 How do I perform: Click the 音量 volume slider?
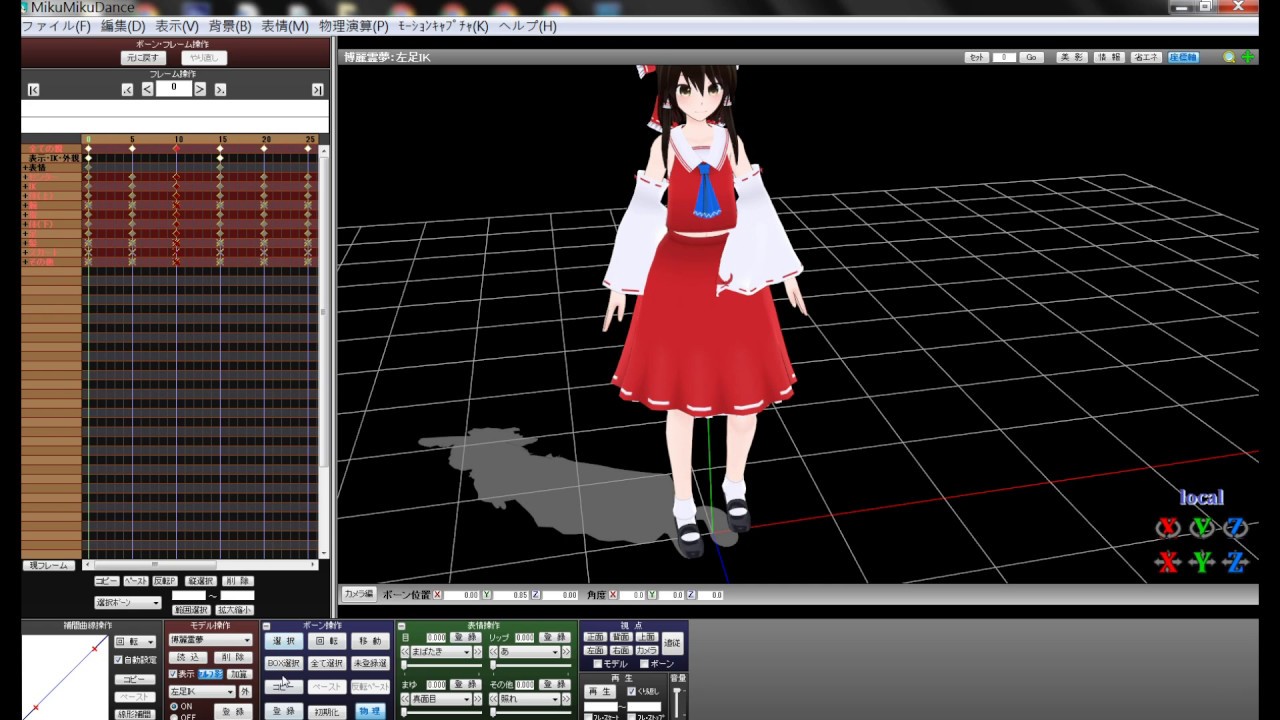pos(678,702)
